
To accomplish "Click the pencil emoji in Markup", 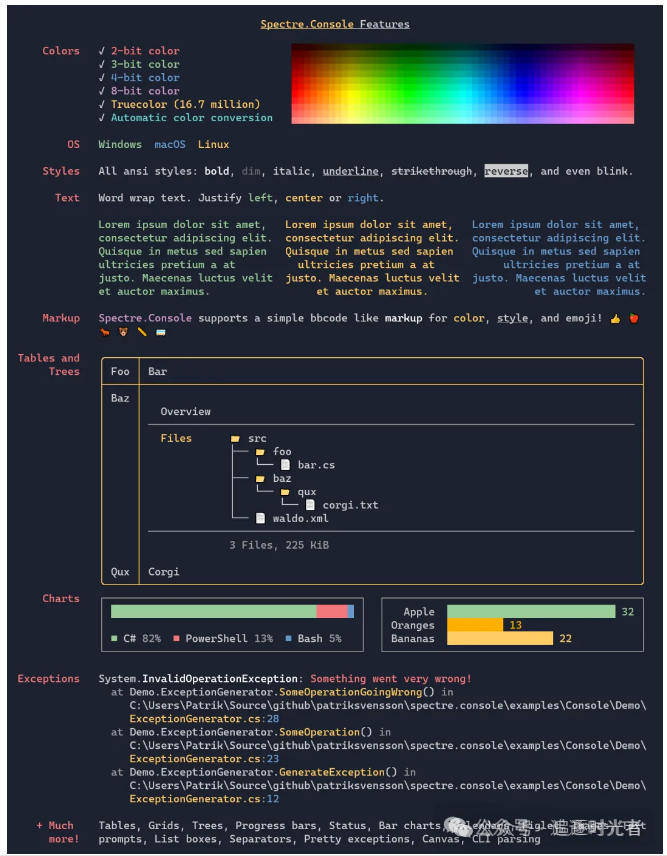I will [x=142, y=332].
